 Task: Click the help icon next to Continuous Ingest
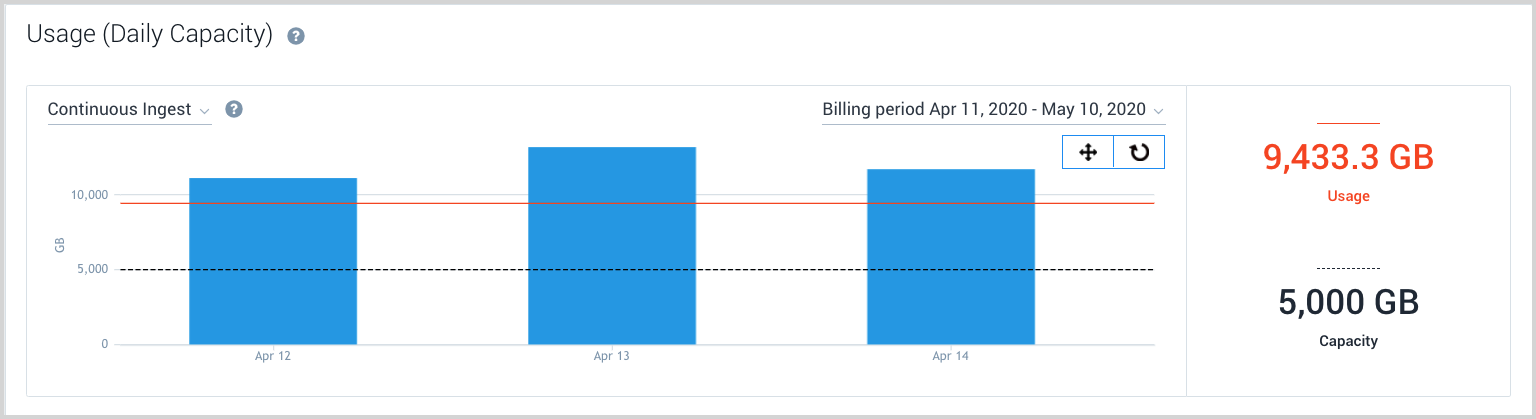pyautogui.click(x=234, y=109)
